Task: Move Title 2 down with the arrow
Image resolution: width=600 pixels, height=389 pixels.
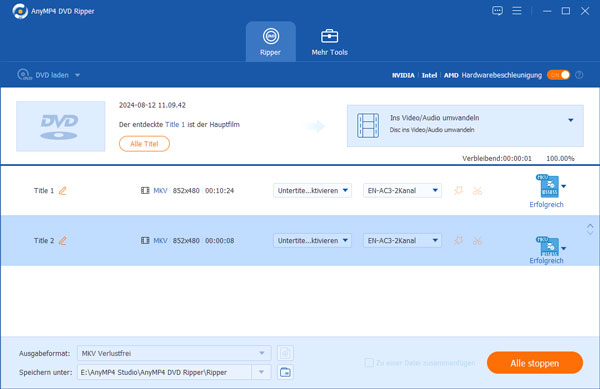Action: point(590,232)
